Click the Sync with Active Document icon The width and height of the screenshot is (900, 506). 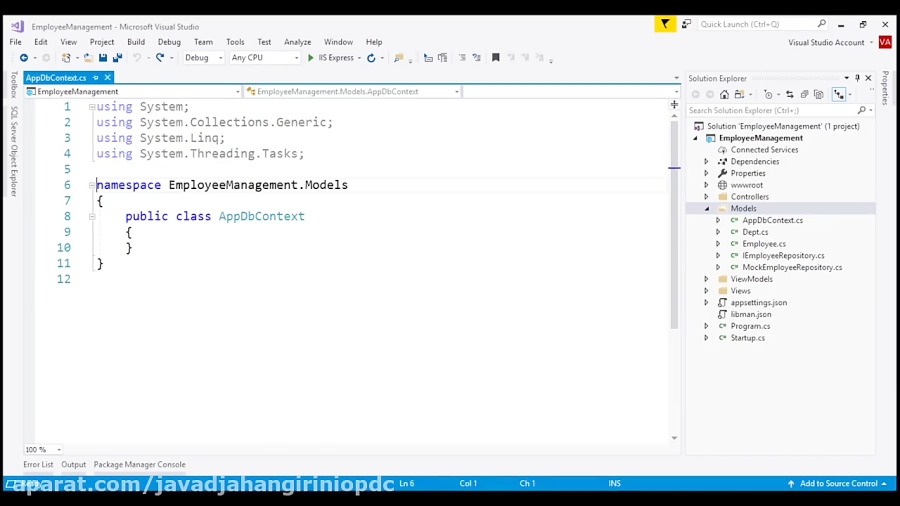point(790,95)
